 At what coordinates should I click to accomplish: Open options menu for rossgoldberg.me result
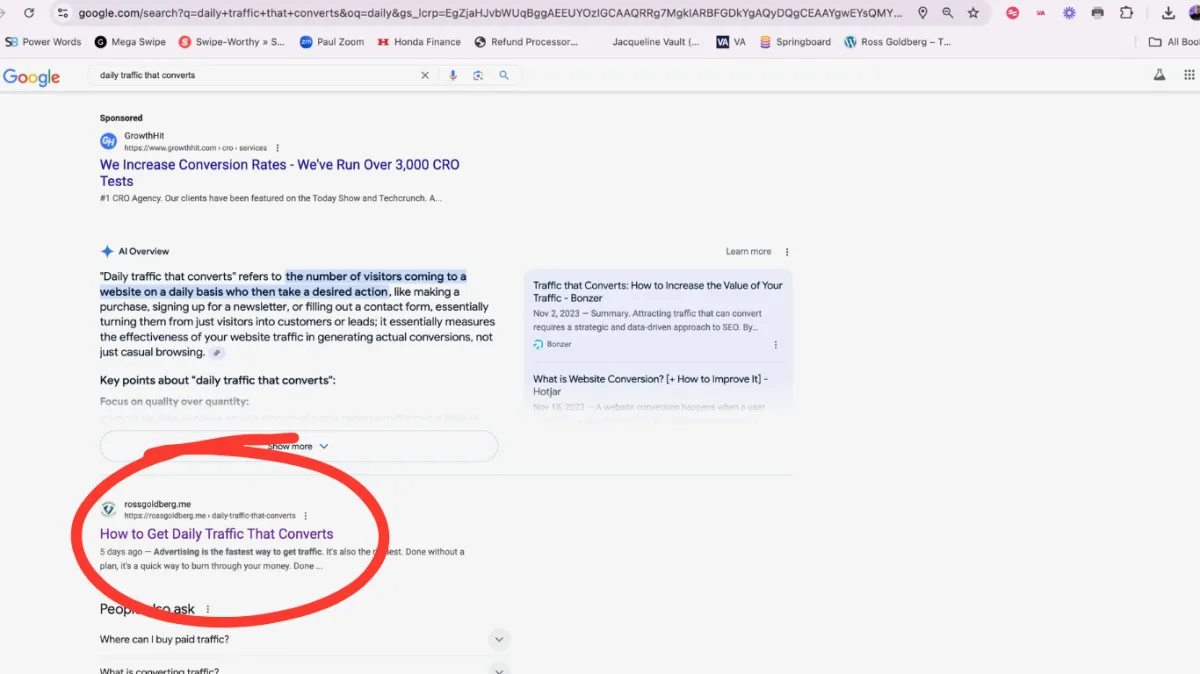pyautogui.click(x=306, y=516)
